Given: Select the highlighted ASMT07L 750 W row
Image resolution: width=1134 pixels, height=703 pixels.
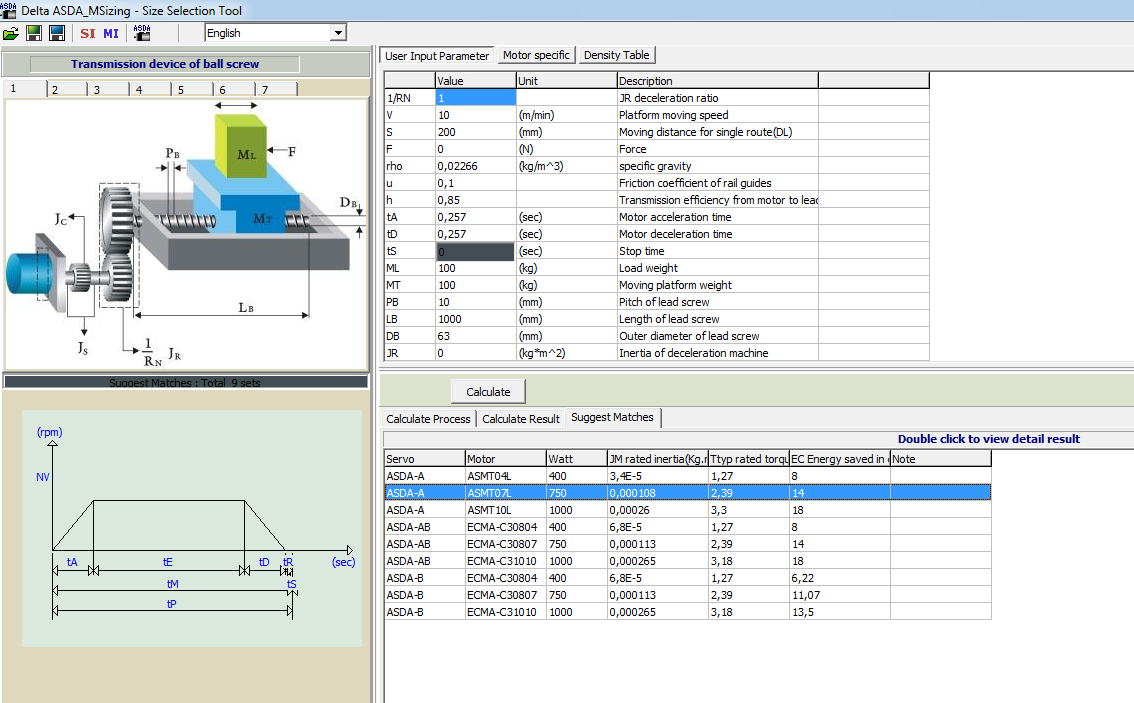Looking at the screenshot, I should [x=688, y=493].
